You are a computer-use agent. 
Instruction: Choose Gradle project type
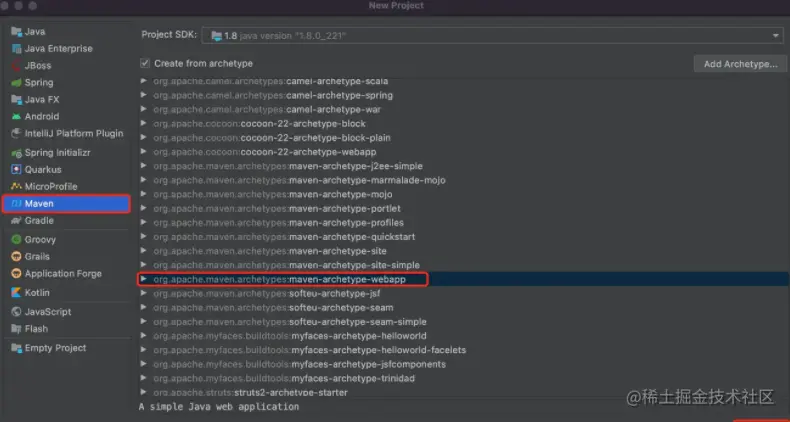coord(66,221)
